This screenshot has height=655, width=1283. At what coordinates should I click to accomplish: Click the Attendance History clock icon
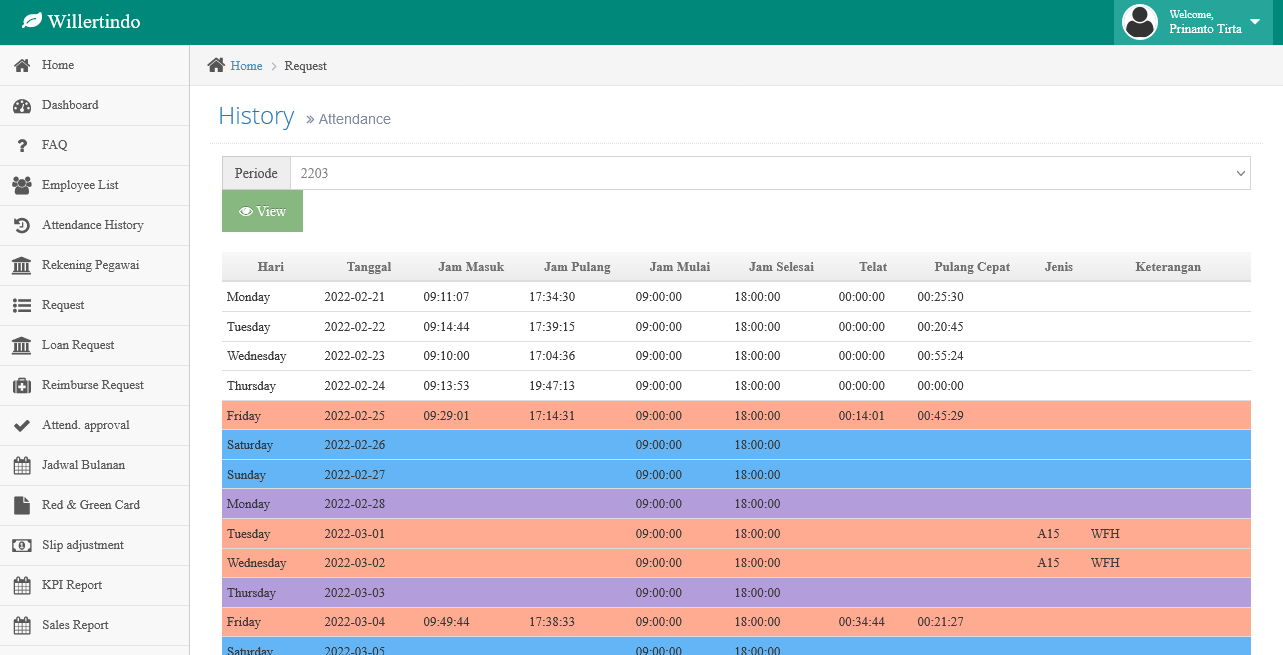[21, 225]
